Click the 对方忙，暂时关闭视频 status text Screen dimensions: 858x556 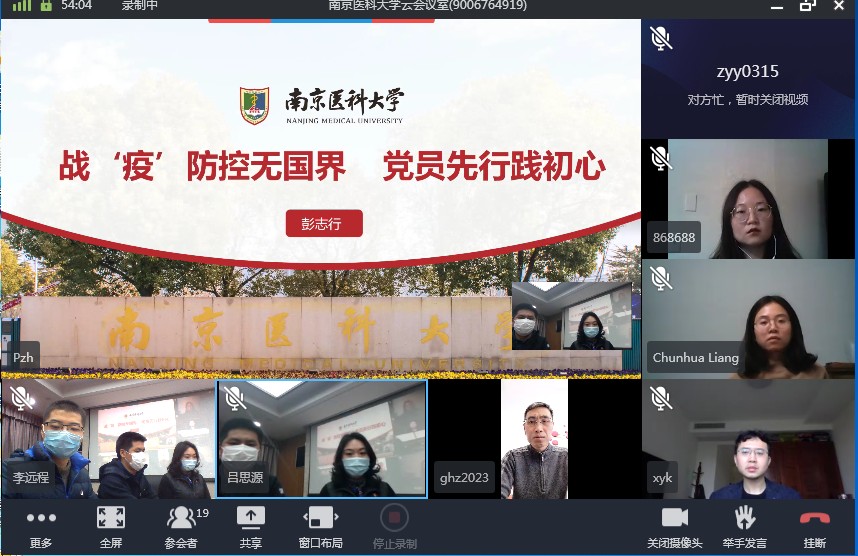(747, 100)
